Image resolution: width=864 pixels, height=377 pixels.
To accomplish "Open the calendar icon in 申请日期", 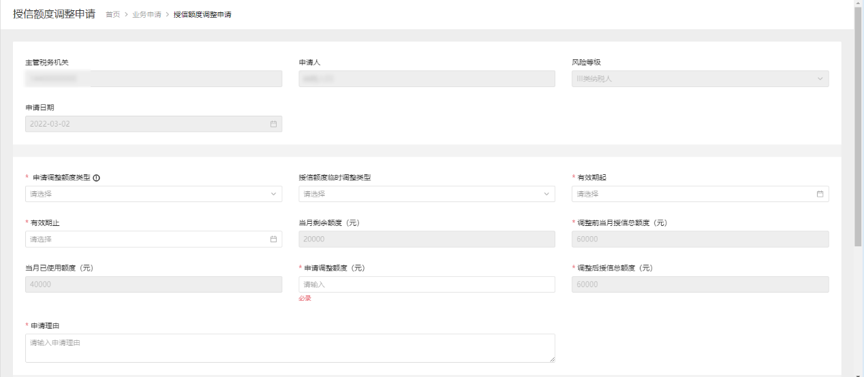I will pyautogui.click(x=273, y=124).
